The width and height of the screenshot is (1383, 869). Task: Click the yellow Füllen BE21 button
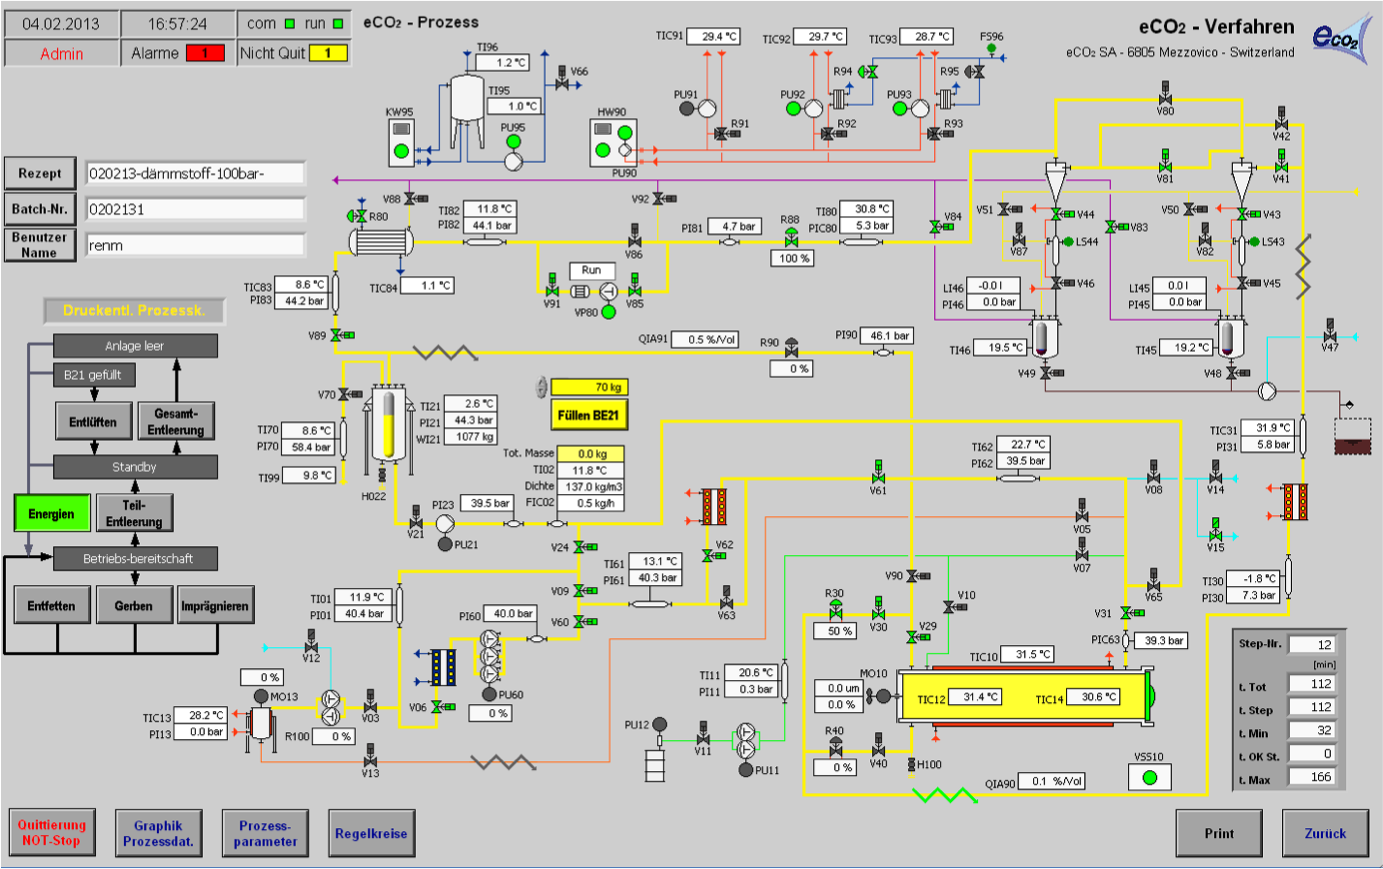[588, 414]
